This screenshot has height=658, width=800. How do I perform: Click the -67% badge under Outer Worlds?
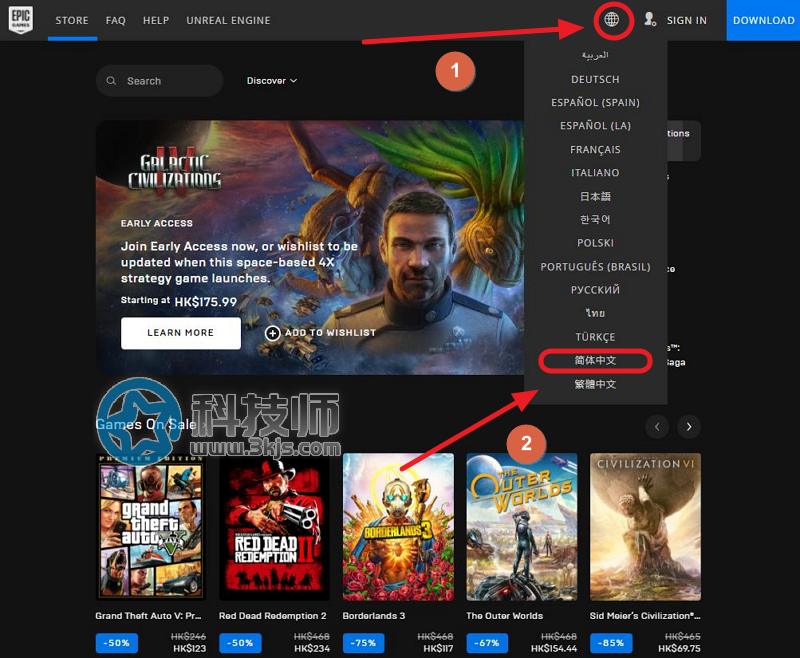487,643
